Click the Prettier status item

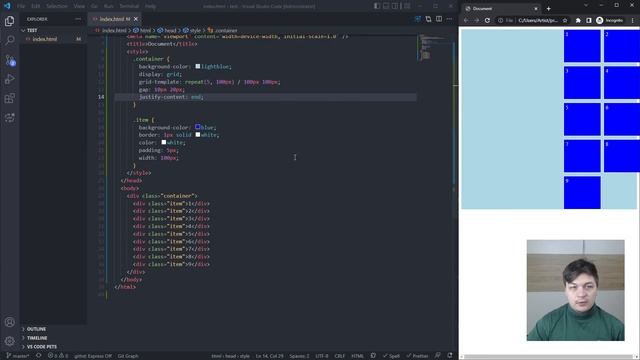tap(417, 356)
